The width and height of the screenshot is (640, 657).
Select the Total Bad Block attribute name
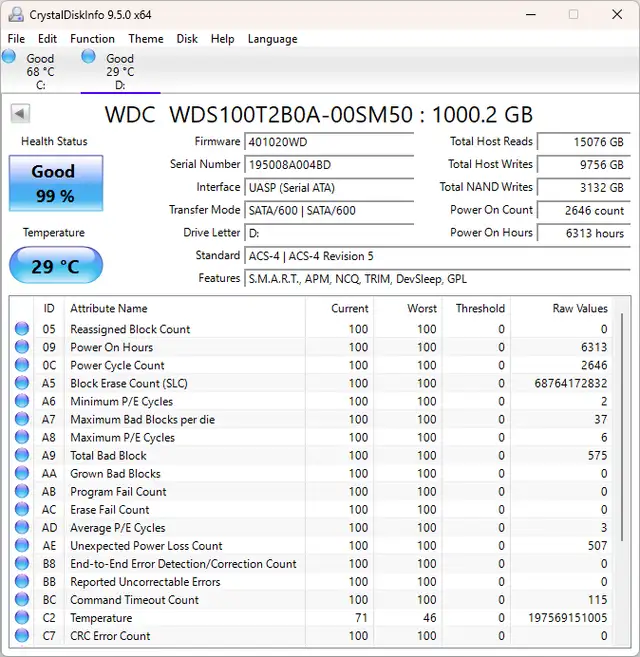click(108, 455)
